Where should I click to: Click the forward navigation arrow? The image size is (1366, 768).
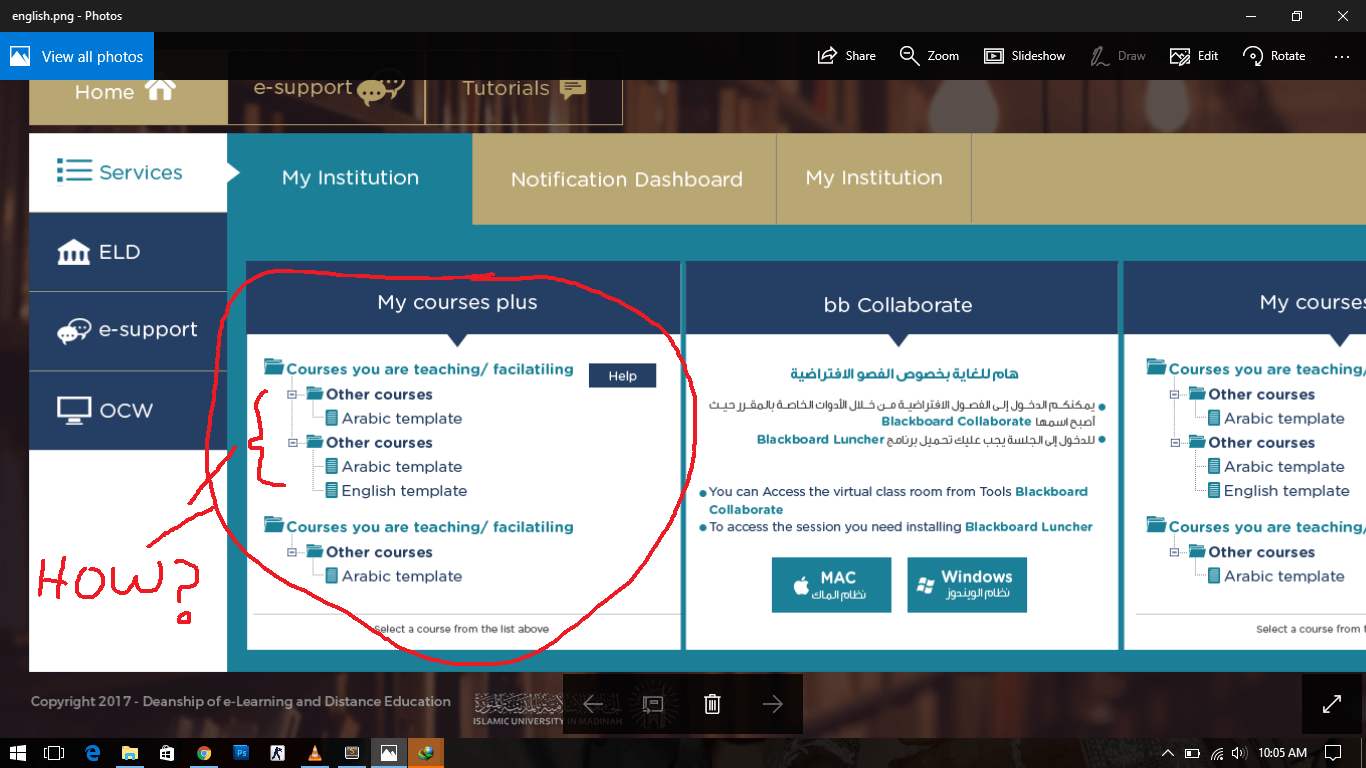pyautogui.click(x=772, y=704)
